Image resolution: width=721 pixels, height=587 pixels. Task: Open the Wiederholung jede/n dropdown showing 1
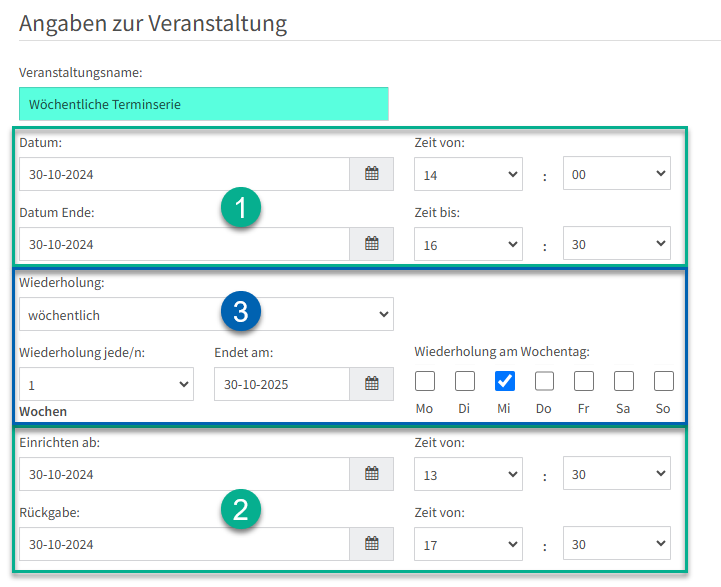click(106, 384)
